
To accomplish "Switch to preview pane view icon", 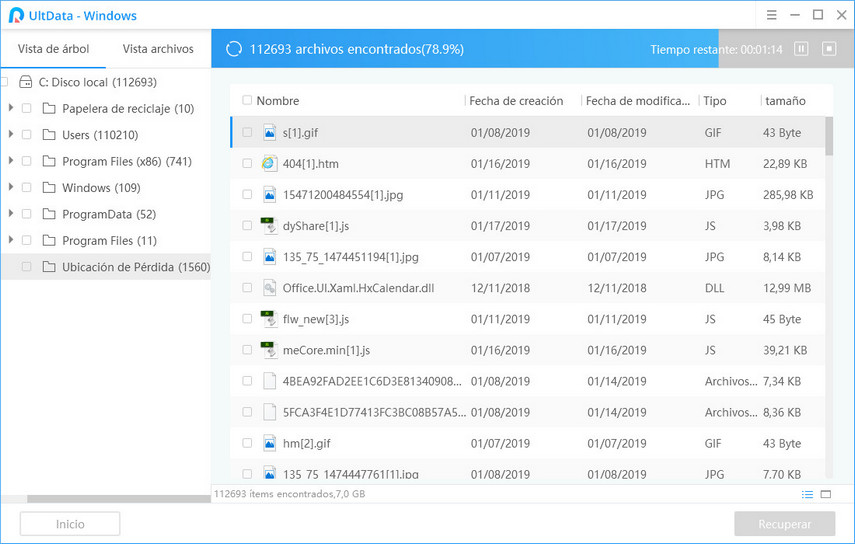I will tap(826, 494).
